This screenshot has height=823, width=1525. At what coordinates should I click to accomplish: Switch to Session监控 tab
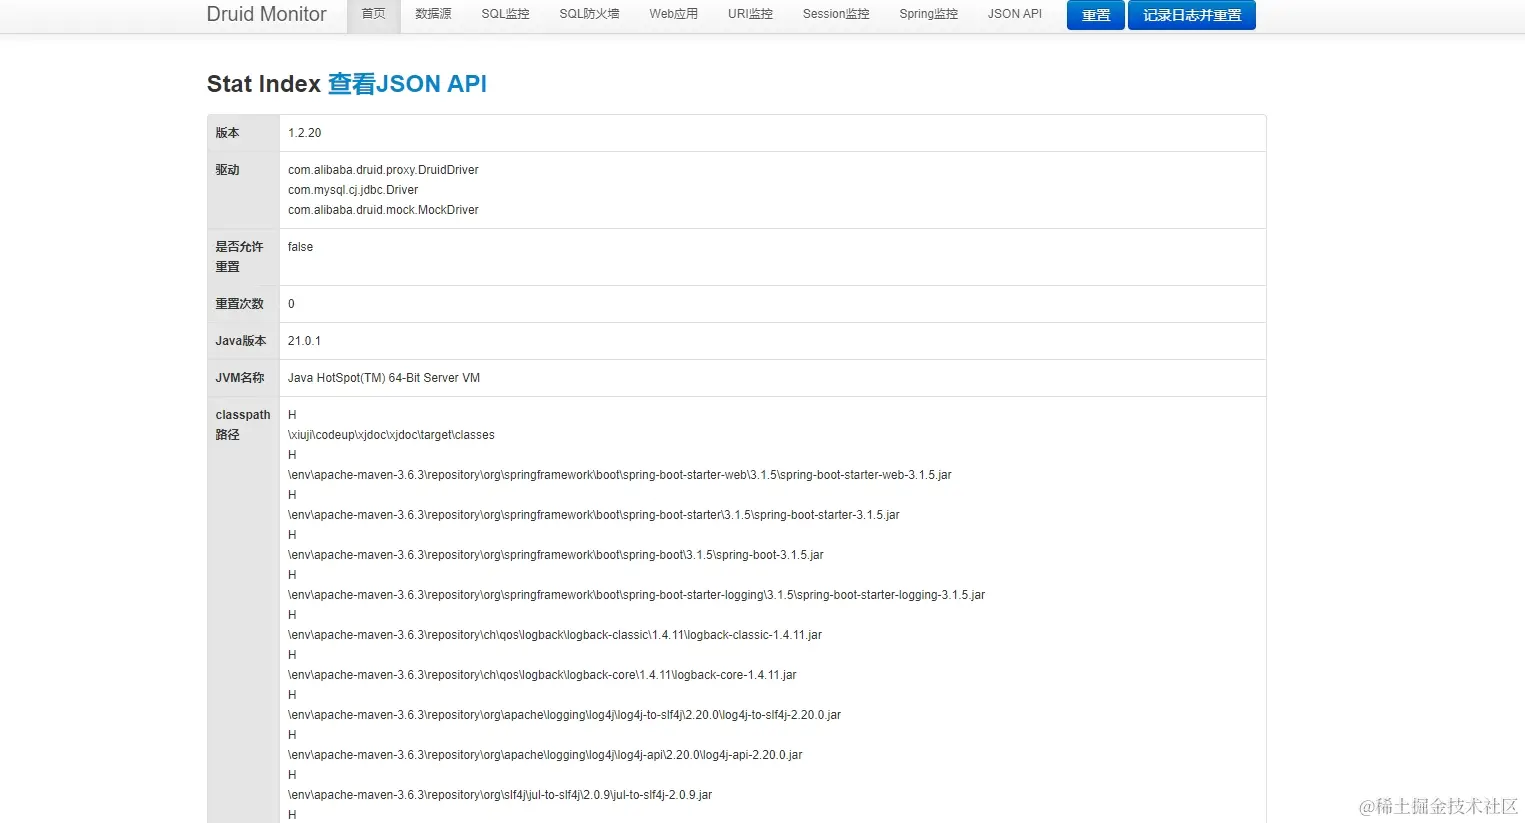click(x=835, y=14)
